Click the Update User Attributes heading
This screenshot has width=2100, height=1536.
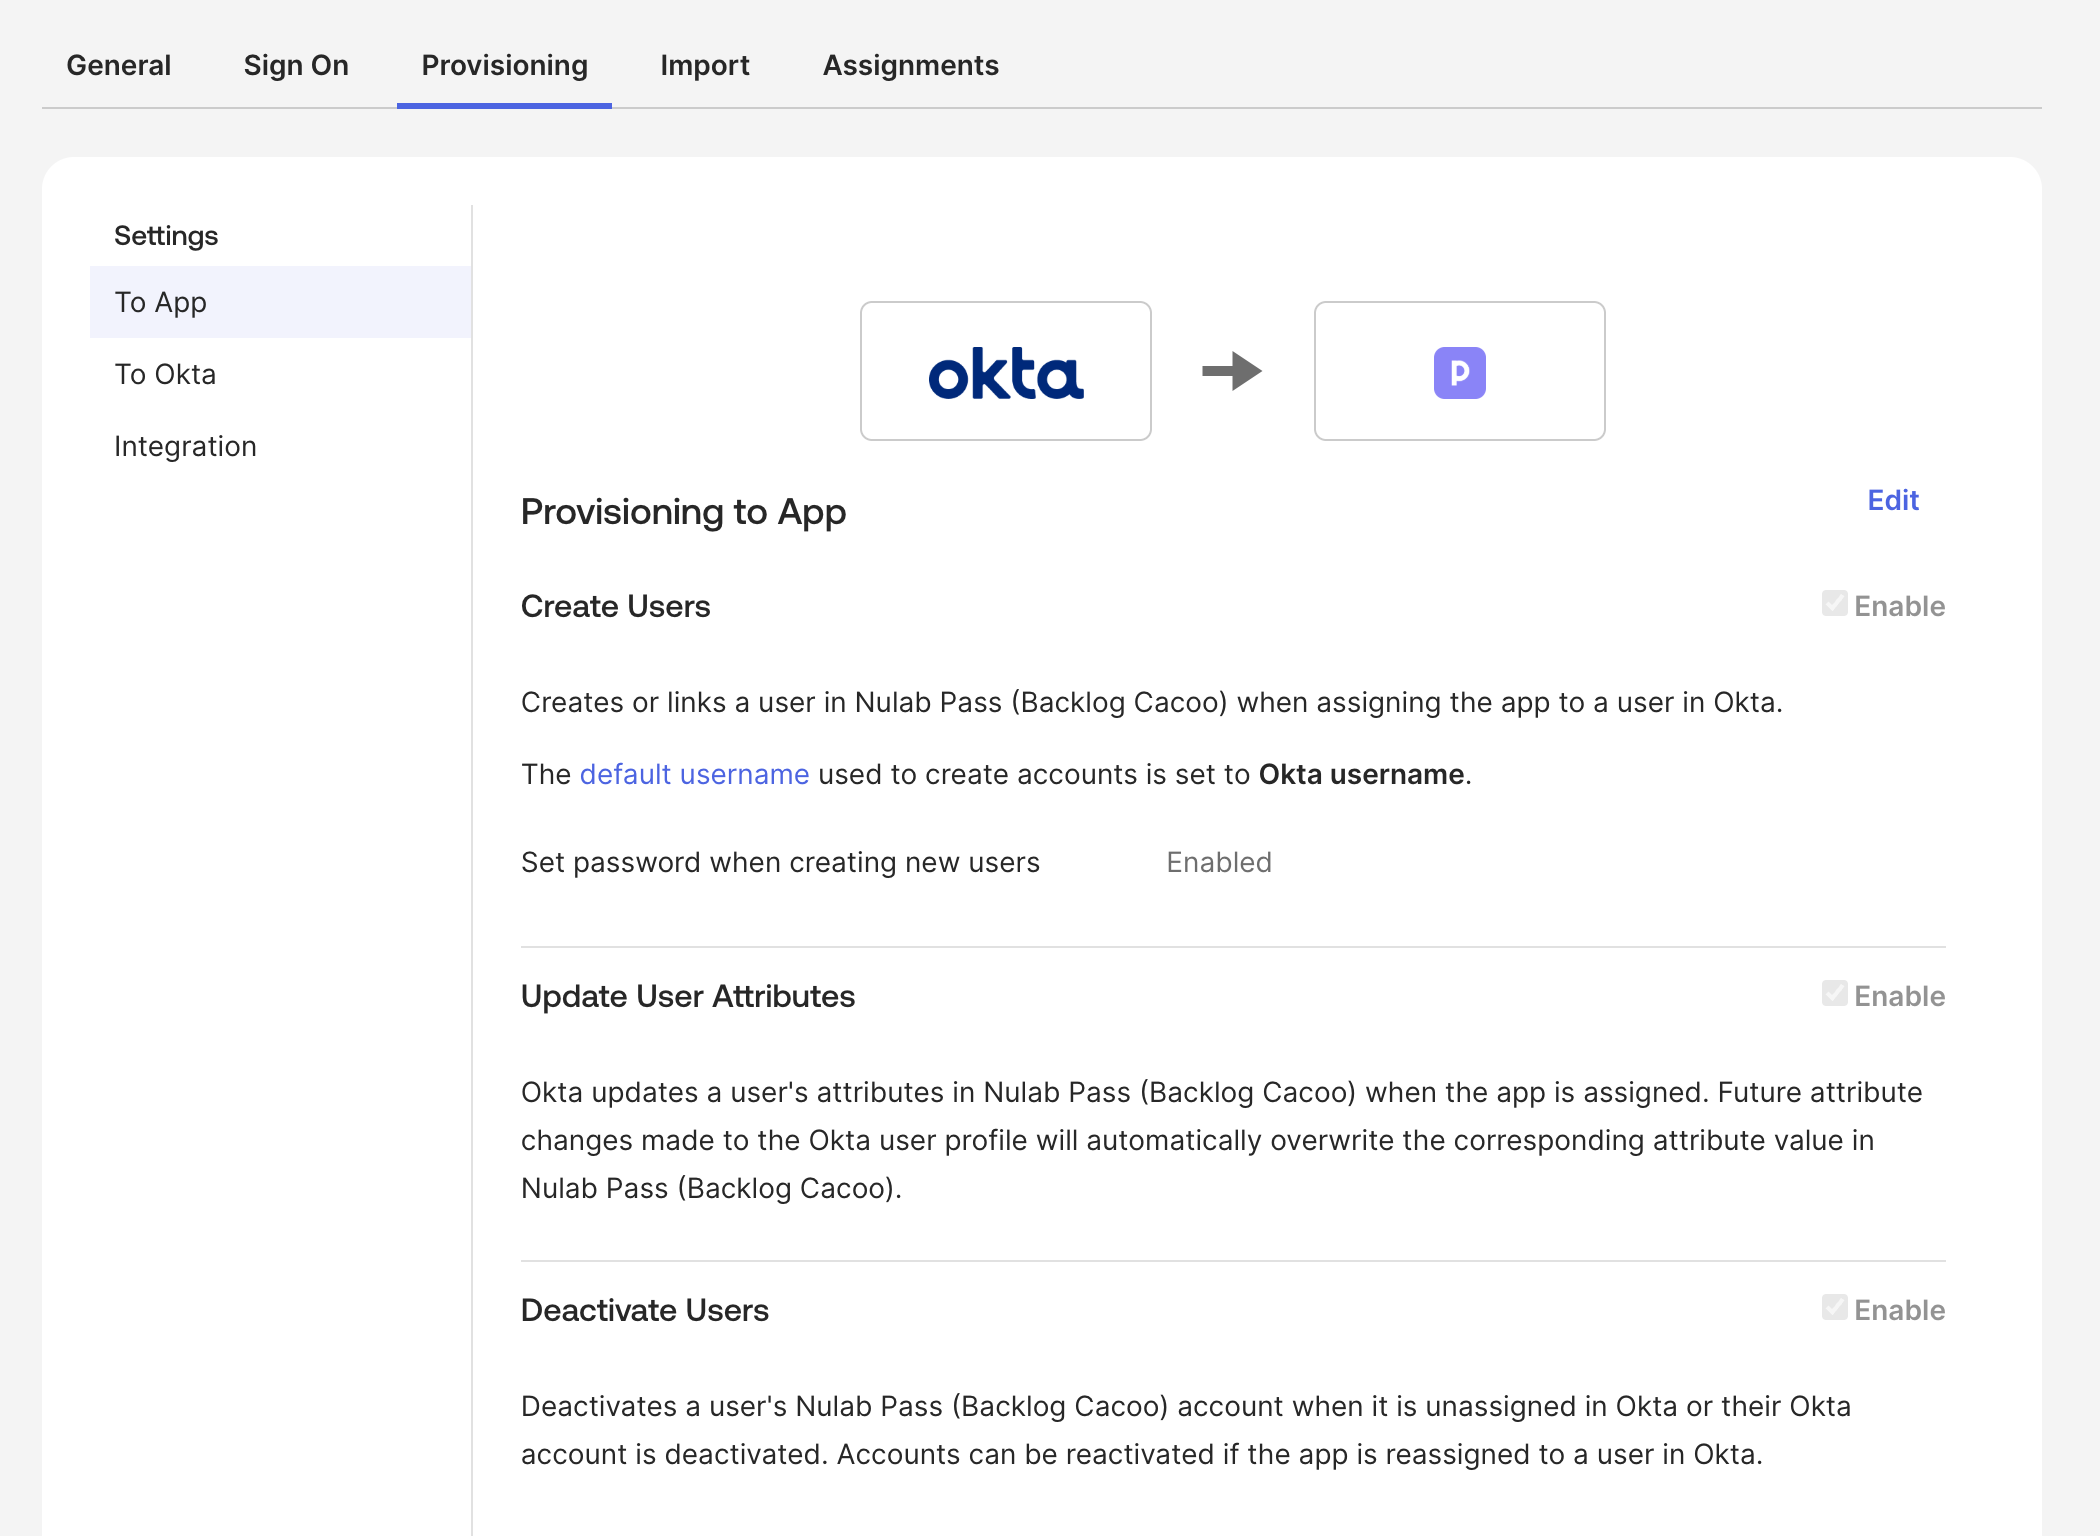click(x=688, y=996)
